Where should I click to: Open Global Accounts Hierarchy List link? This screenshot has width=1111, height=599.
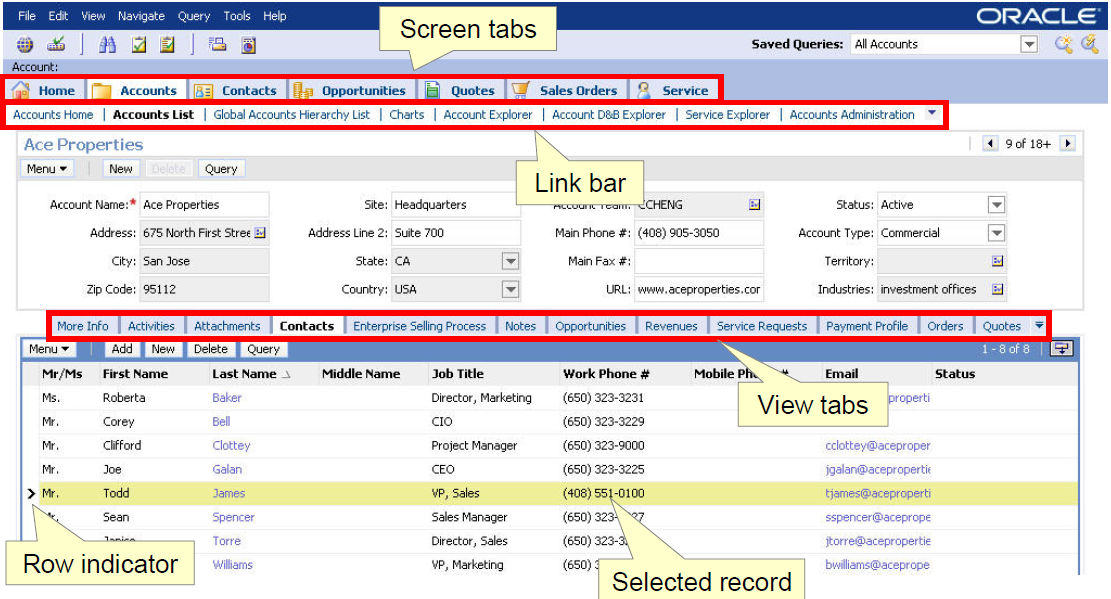pyautogui.click(x=291, y=115)
